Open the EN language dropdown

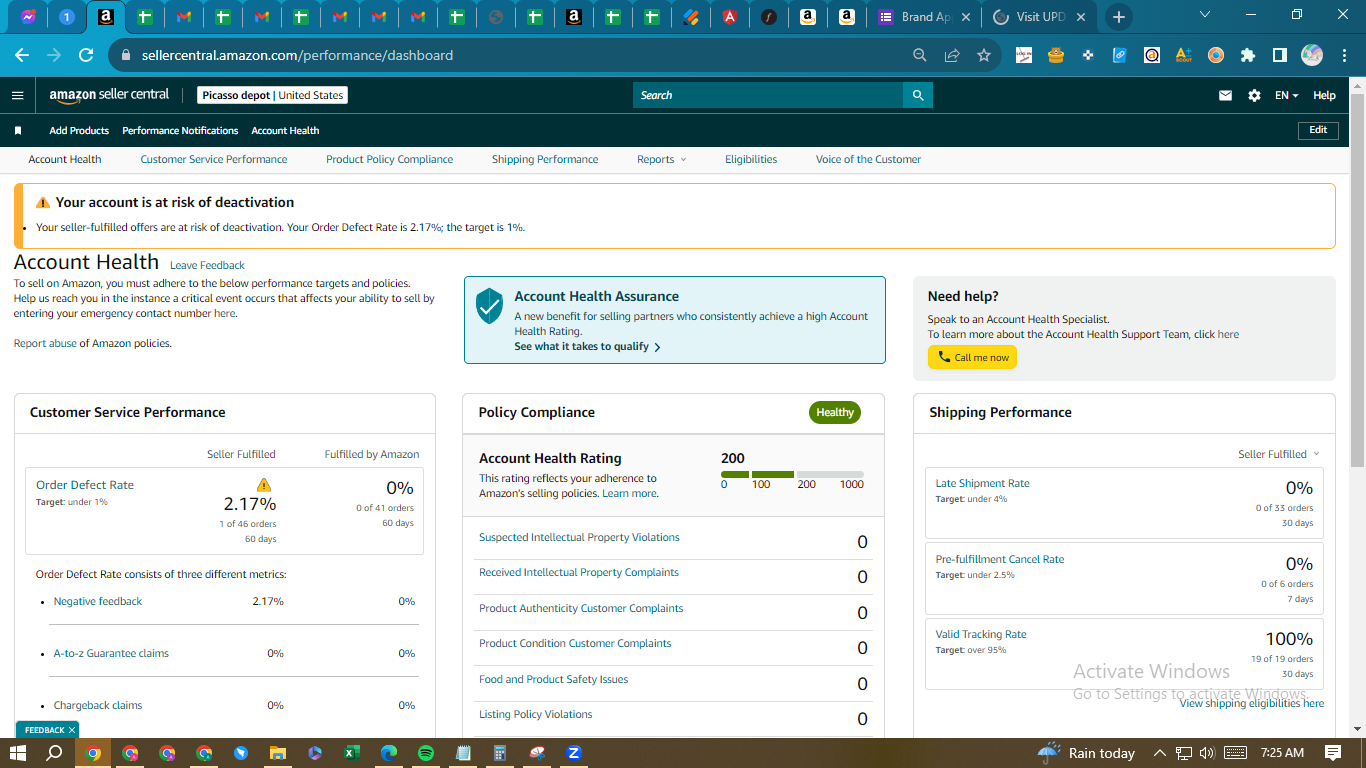click(x=1286, y=95)
